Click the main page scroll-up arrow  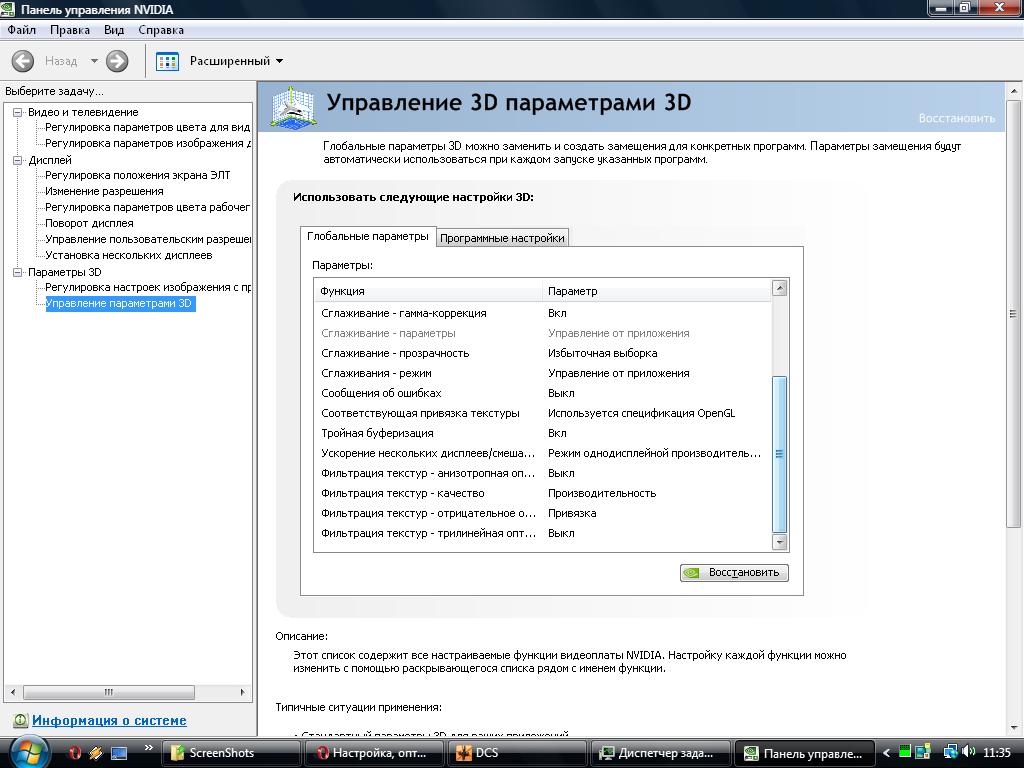(x=1014, y=91)
